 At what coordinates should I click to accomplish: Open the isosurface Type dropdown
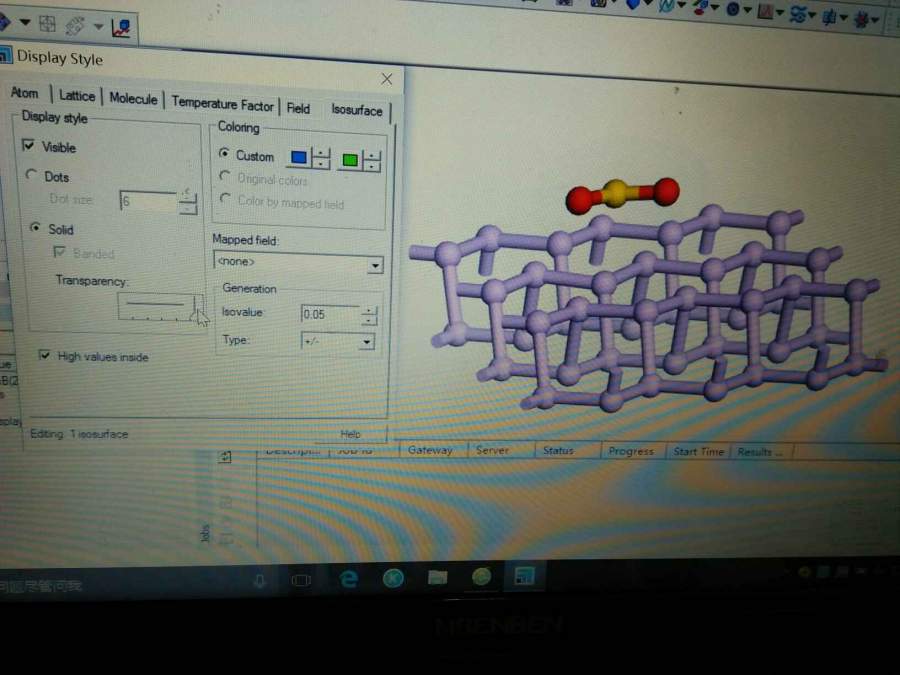click(366, 342)
